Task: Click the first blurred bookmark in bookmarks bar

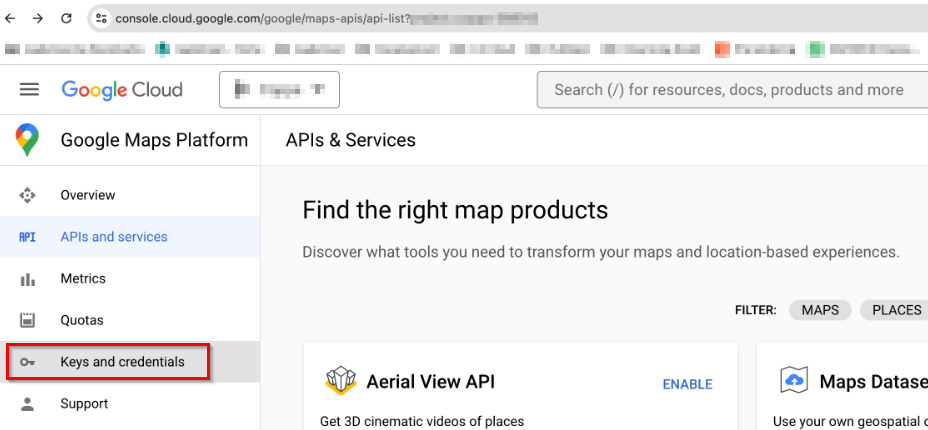Action: coord(74,49)
